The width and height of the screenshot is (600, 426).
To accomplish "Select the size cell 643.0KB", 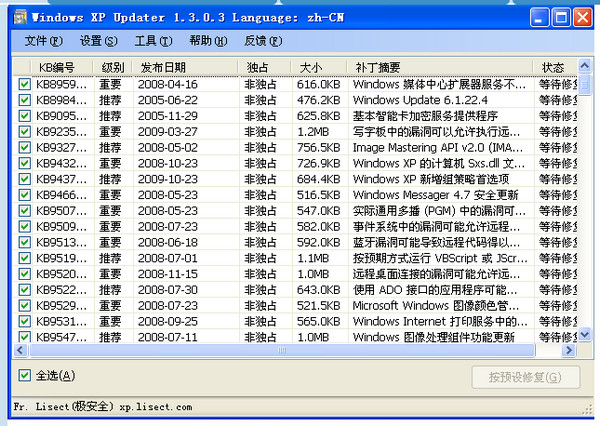I will click(318, 290).
